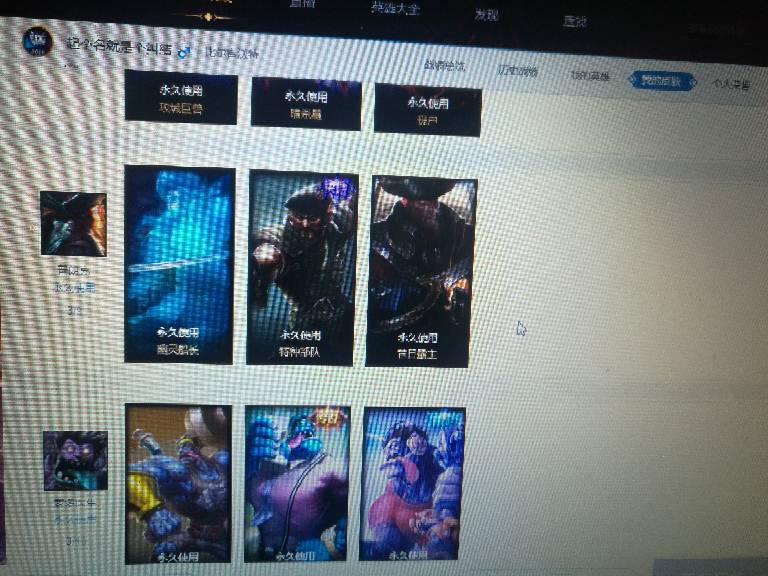
Task: Open the 战绩 tab in profile navigation
Action: coord(444,66)
